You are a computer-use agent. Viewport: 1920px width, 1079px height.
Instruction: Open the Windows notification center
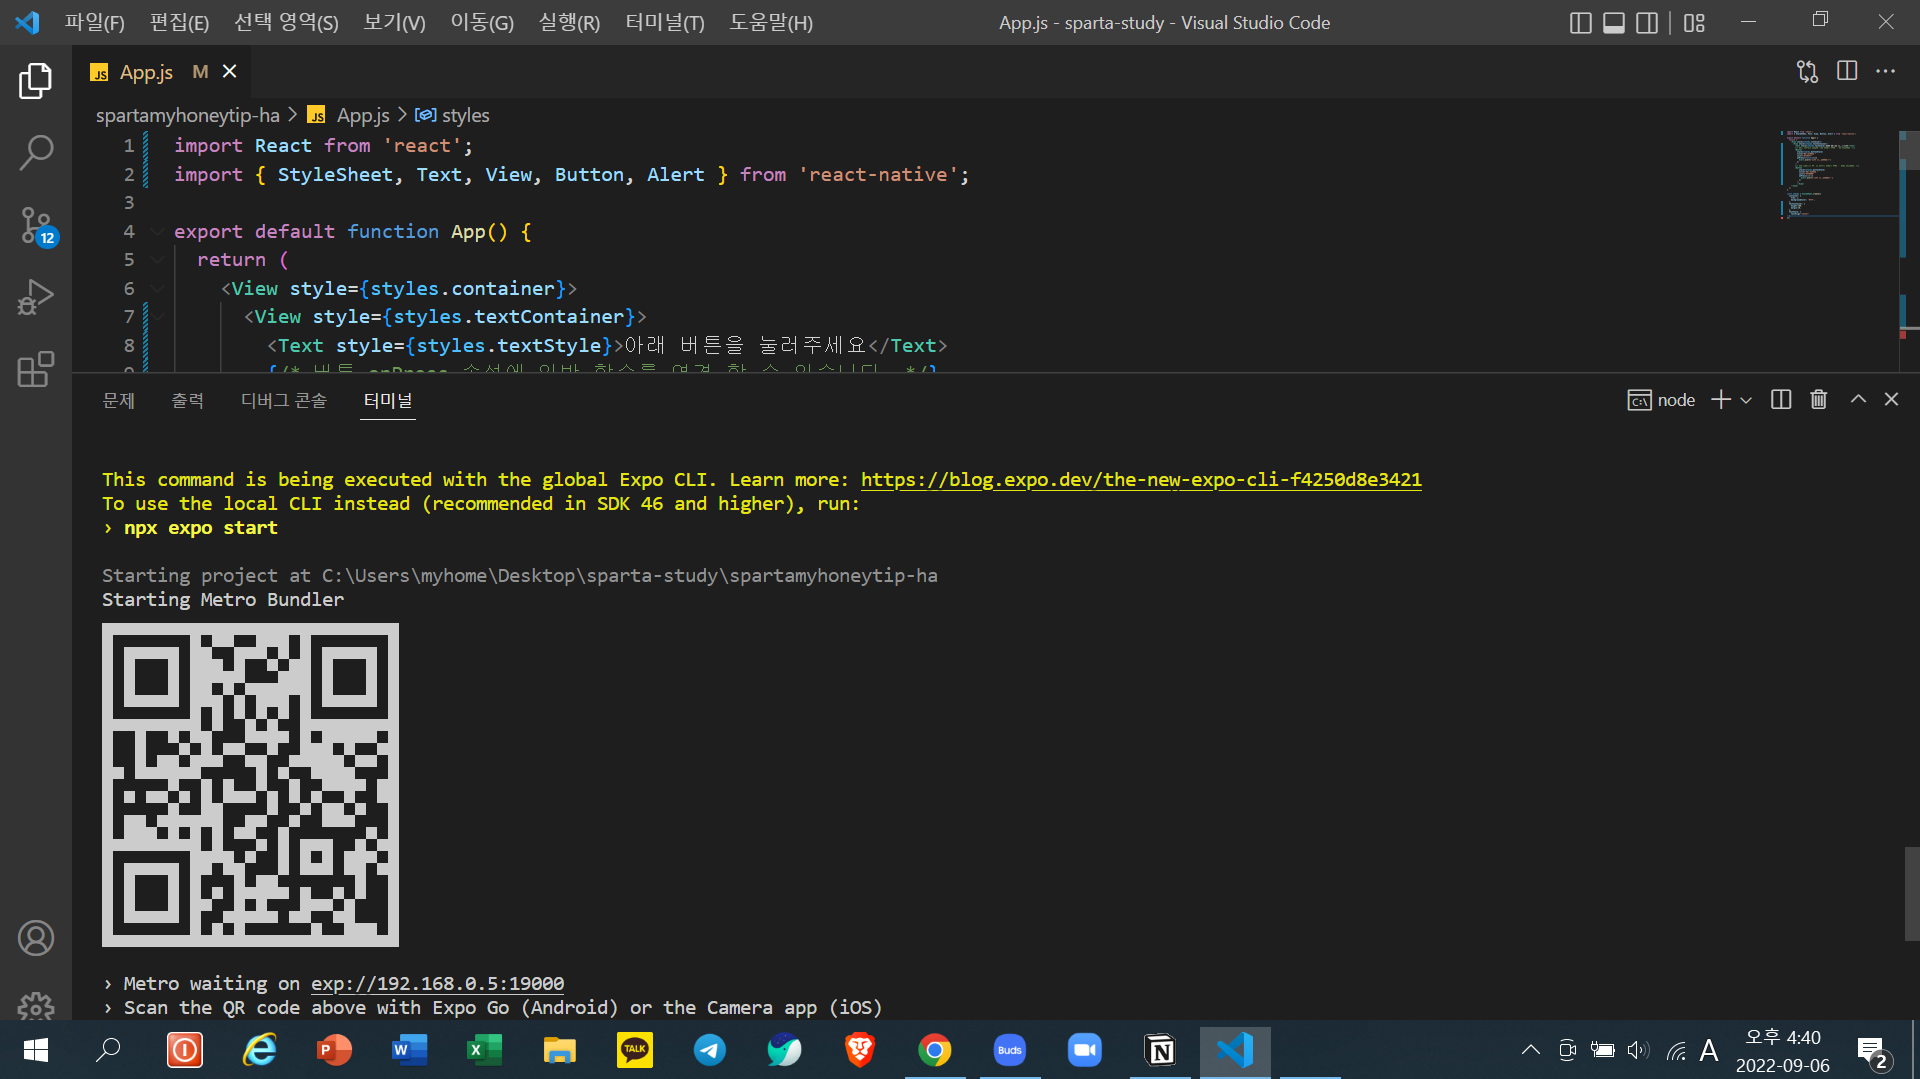(1873, 1052)
